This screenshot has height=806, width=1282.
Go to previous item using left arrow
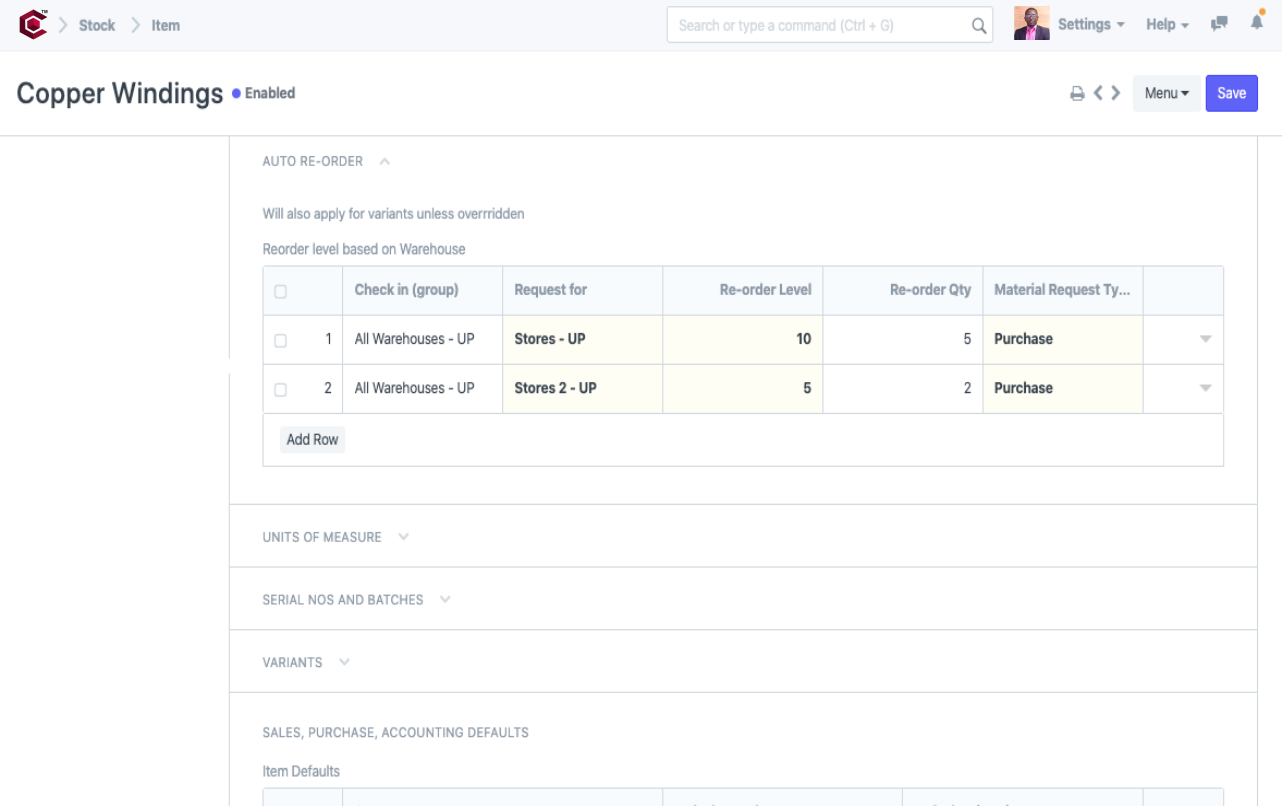click(1098, 93)
